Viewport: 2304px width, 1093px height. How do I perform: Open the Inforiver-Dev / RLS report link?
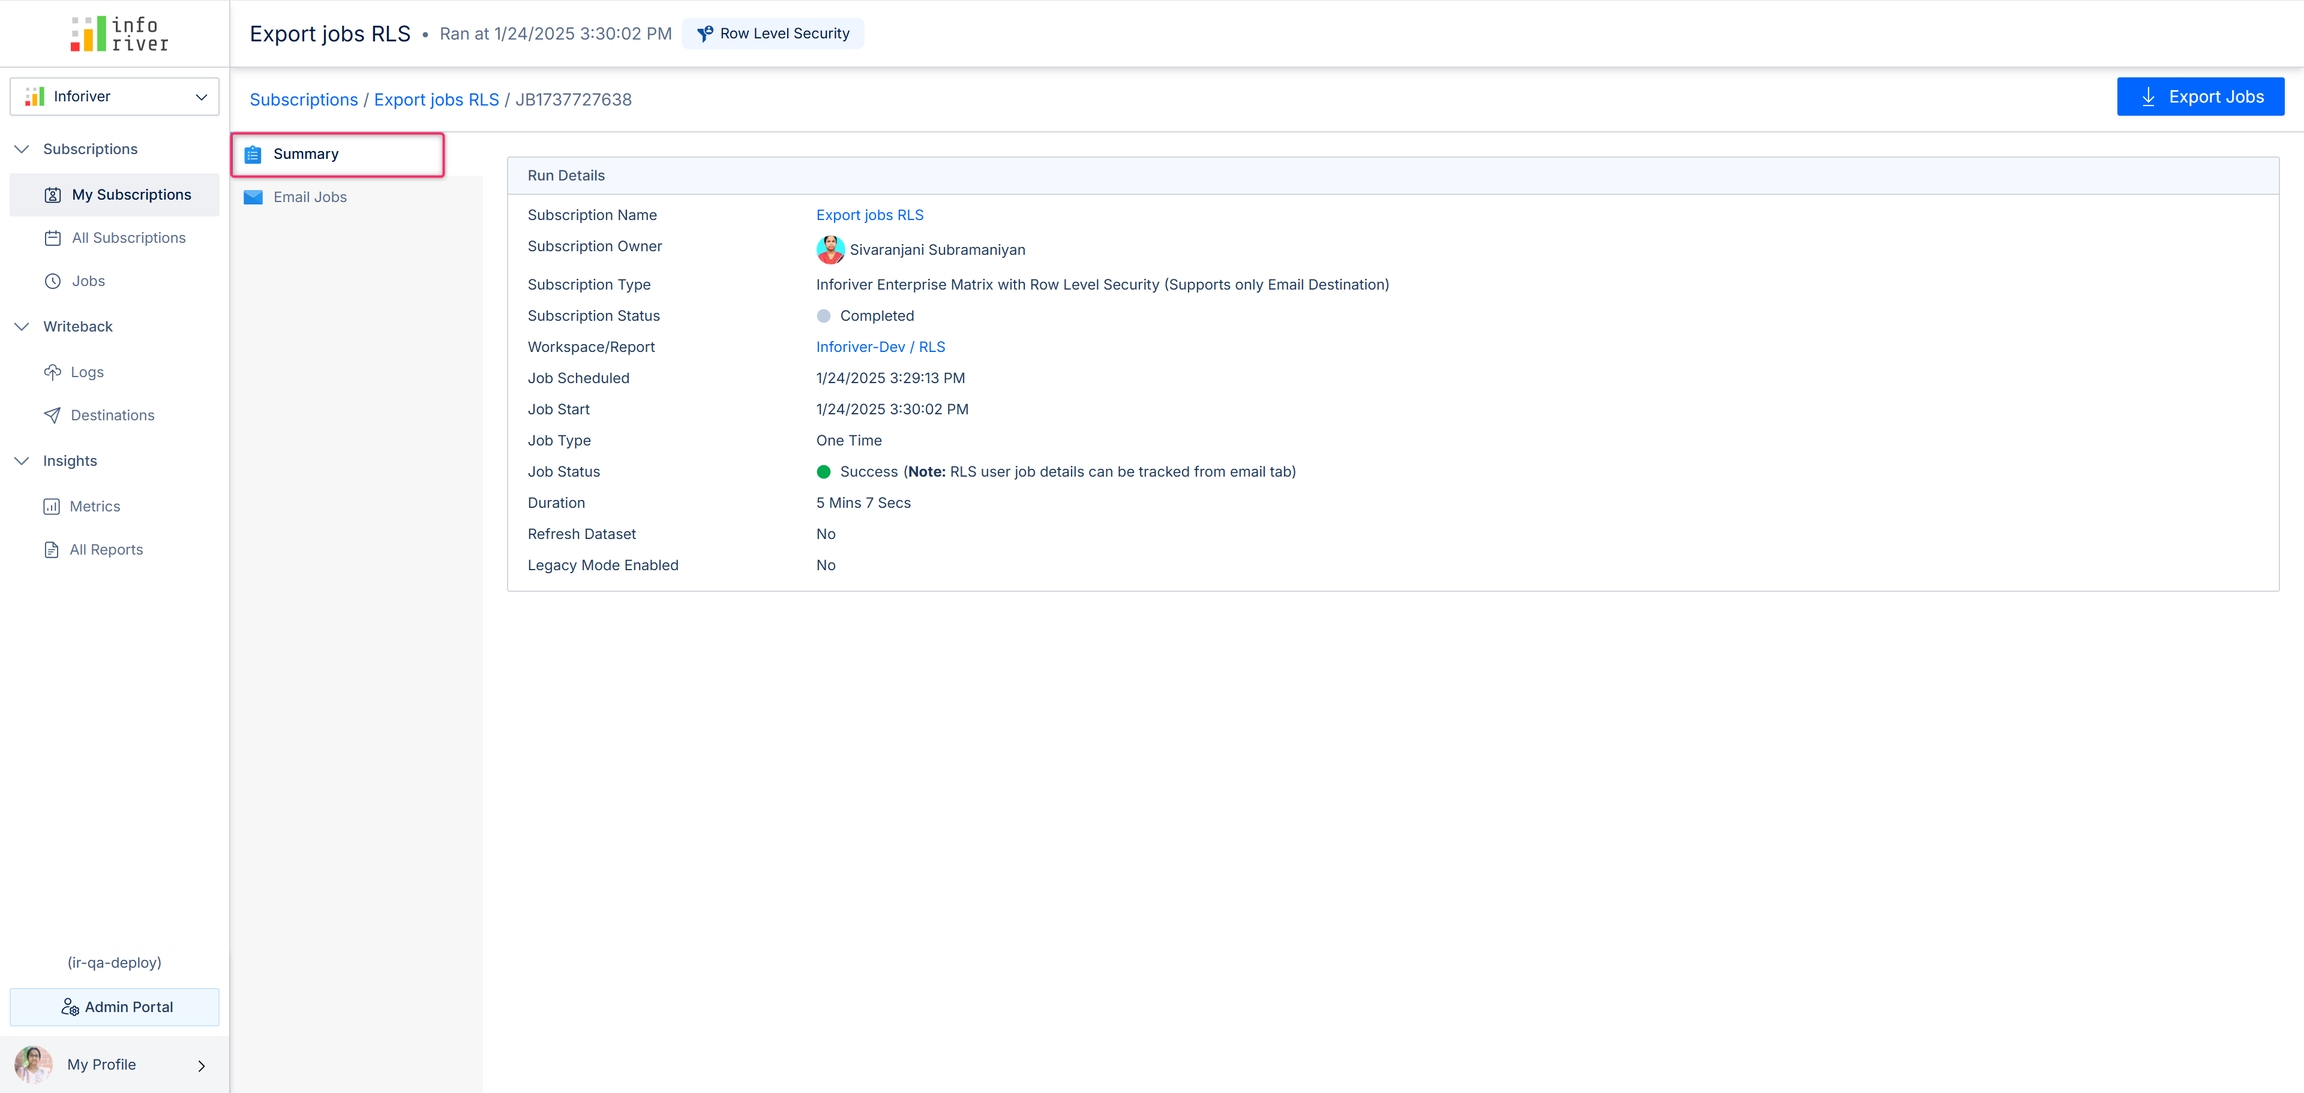coord(880,347)
